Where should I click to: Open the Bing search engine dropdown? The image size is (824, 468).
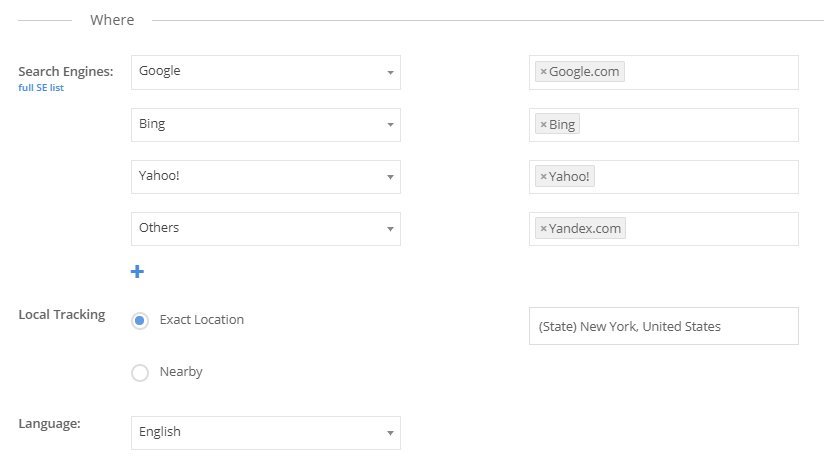click(x=266, y=125)
